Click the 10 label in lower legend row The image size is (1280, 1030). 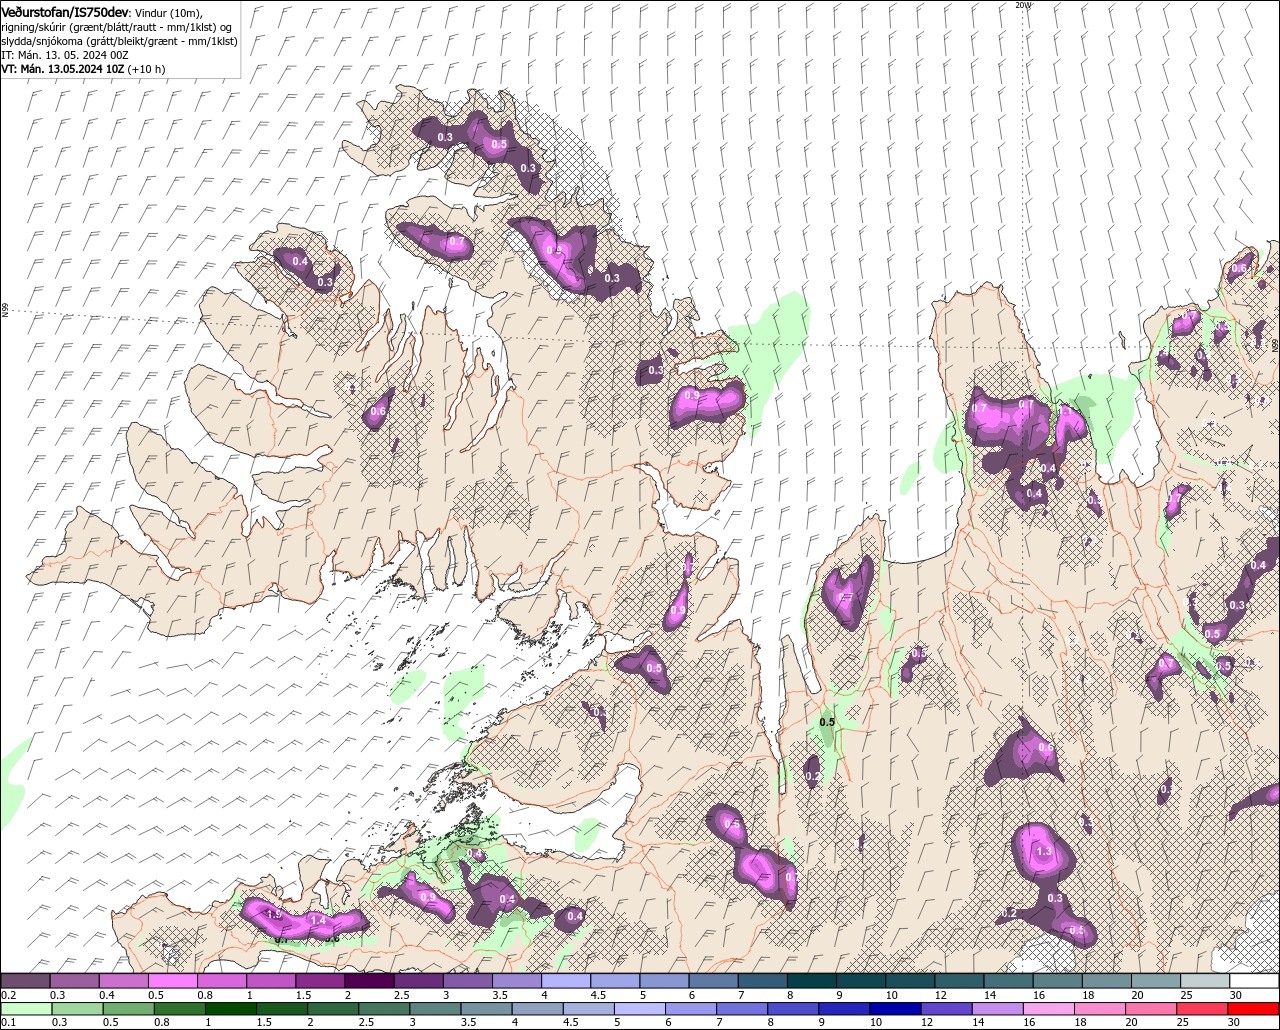(x=875, y=1022)
